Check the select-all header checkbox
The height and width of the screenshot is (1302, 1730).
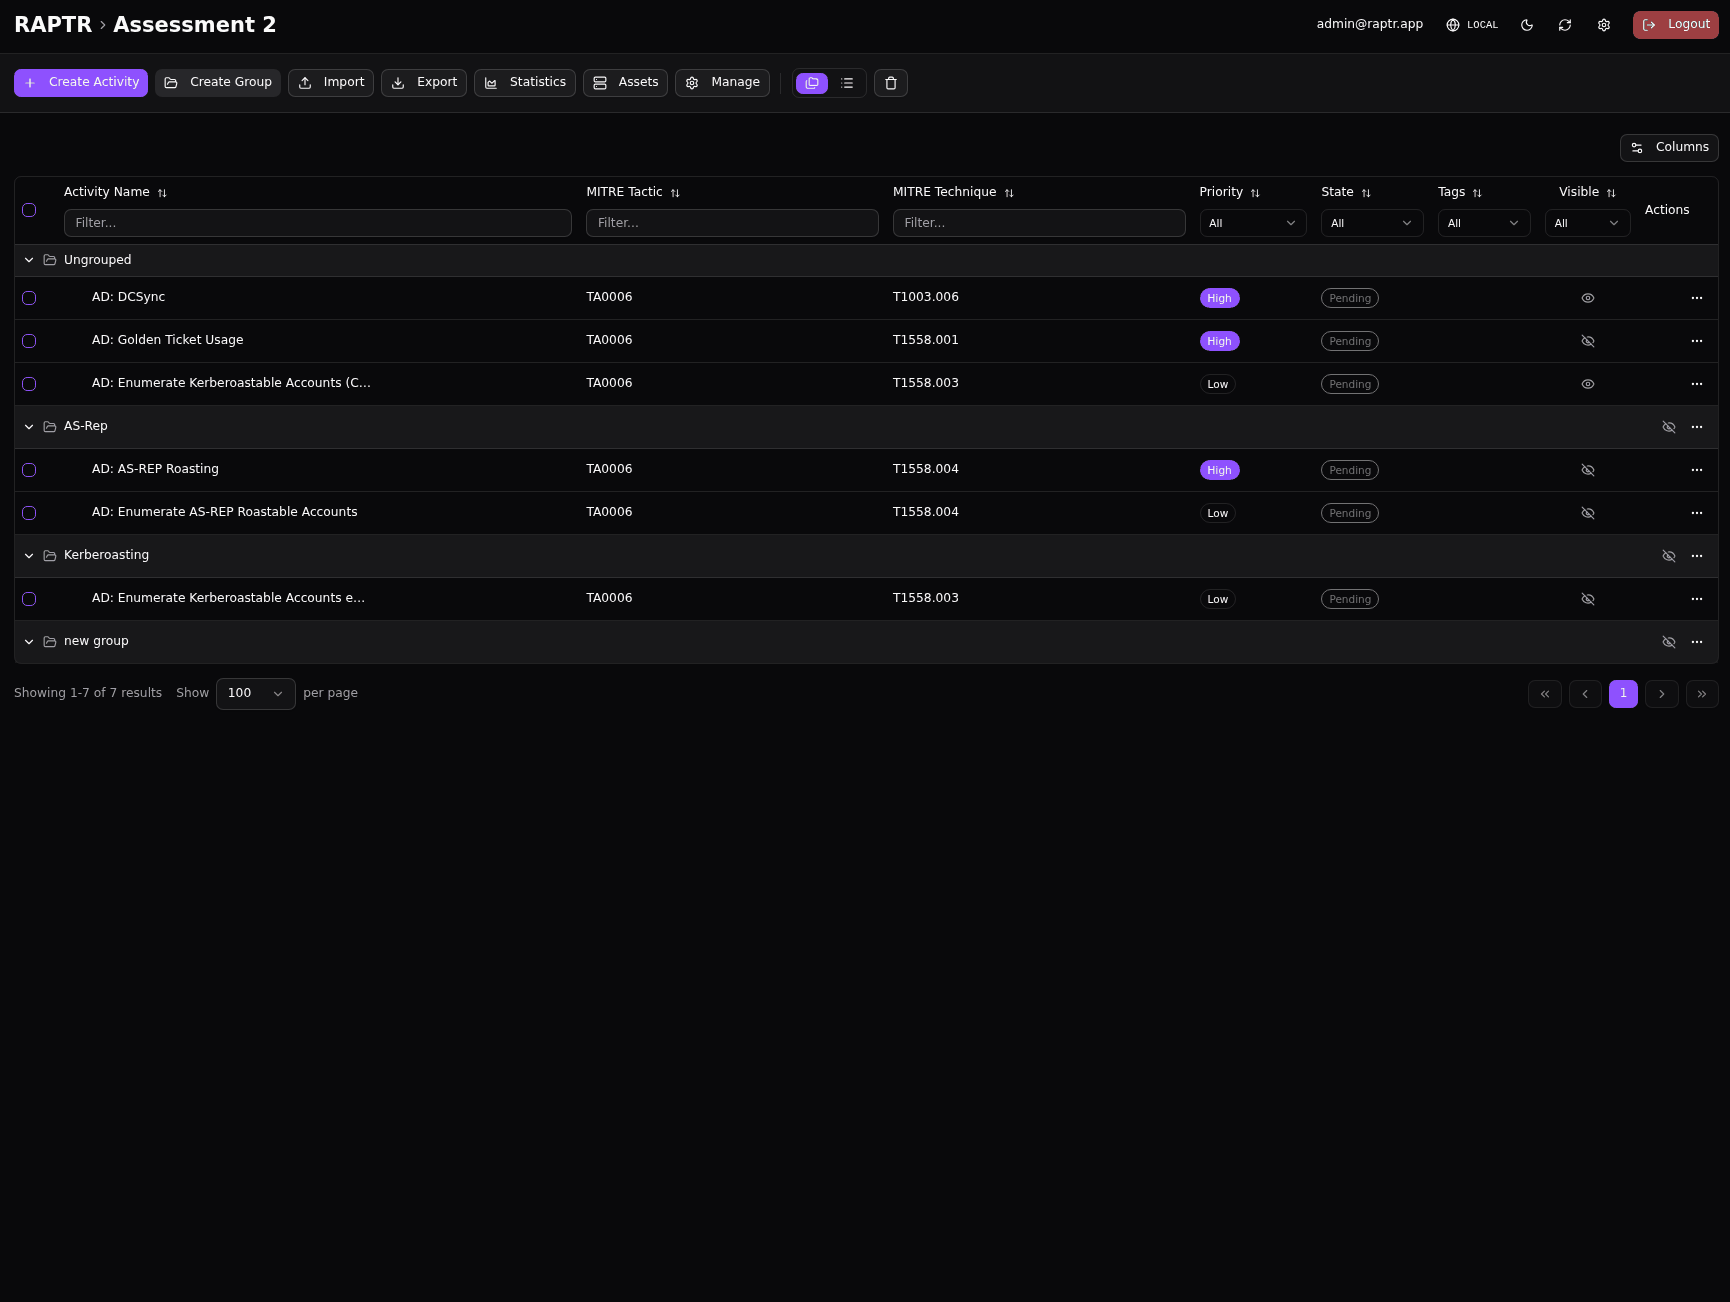29,210
